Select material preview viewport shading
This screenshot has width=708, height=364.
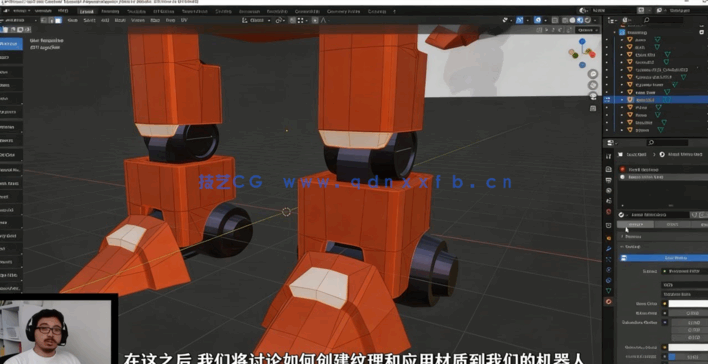[x=580, y=20]
